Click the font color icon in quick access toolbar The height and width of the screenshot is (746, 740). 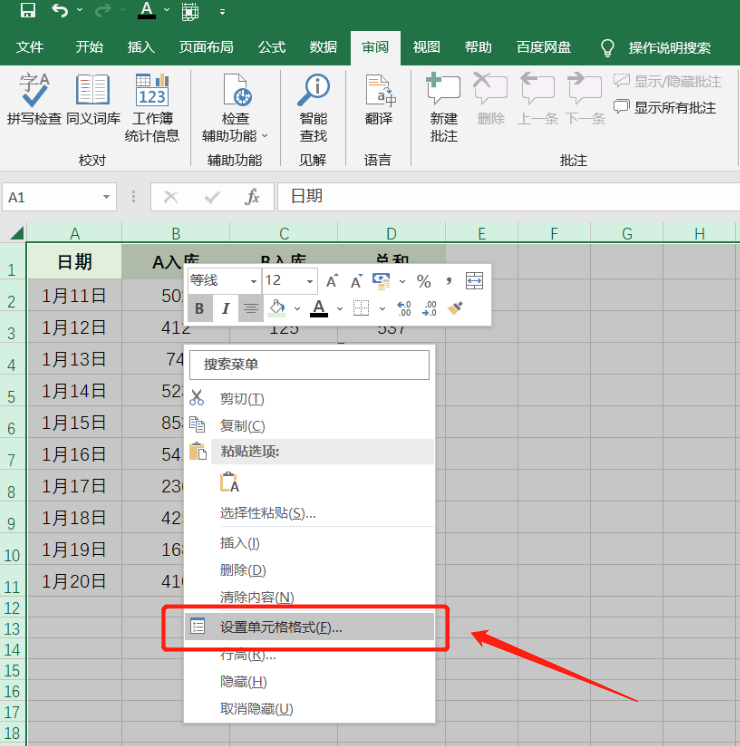coord(147,10)
